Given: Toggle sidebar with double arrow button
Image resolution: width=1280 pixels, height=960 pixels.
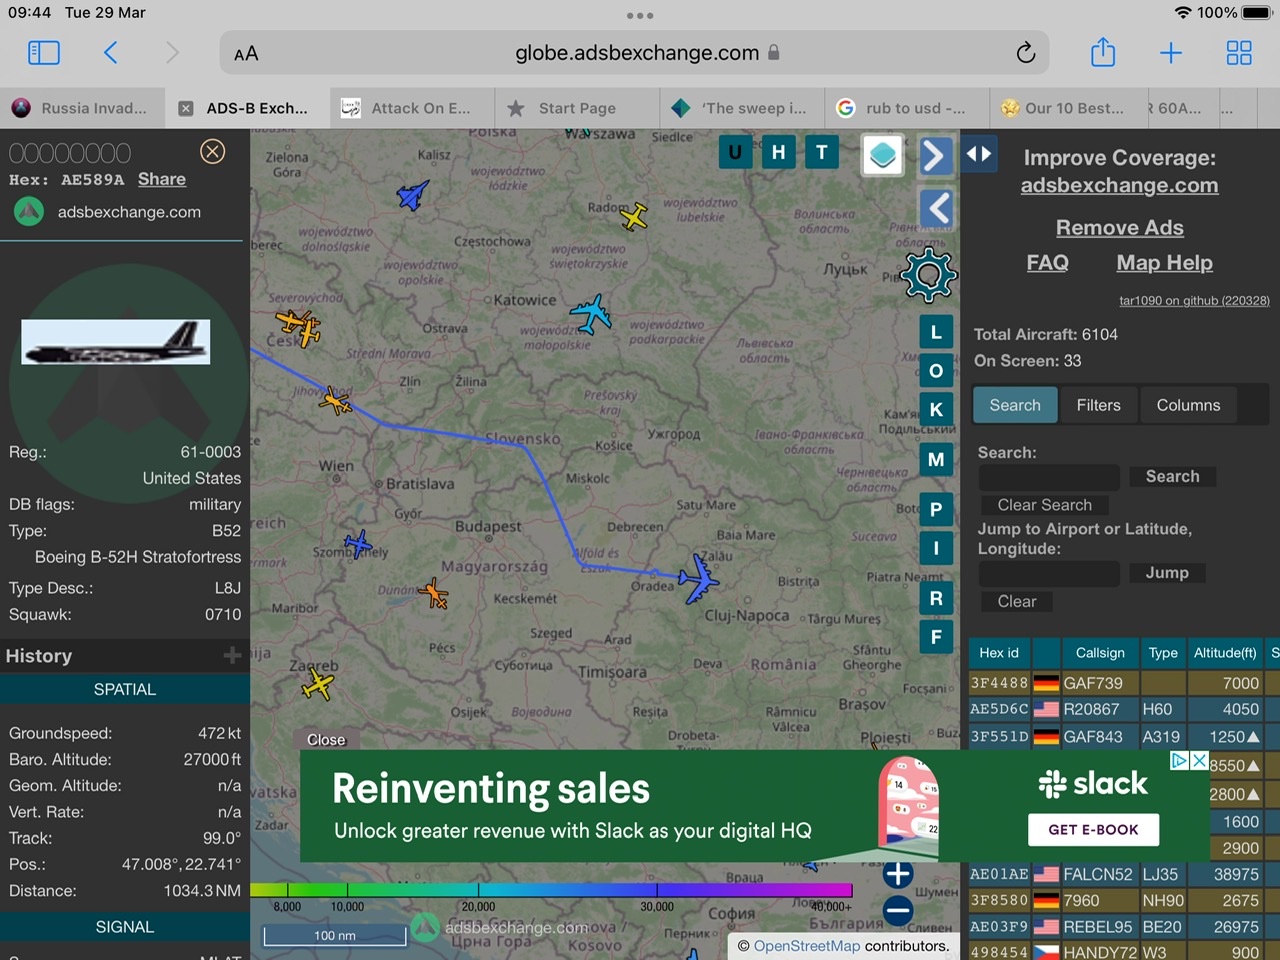Looking at the screenshot, I should click(x=979, y=154).
